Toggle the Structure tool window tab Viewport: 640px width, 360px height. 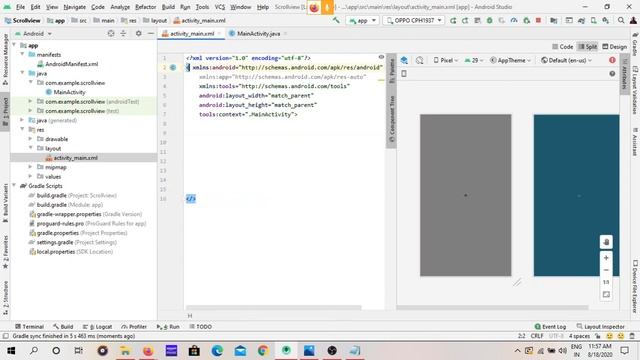[x=5, y=298]
